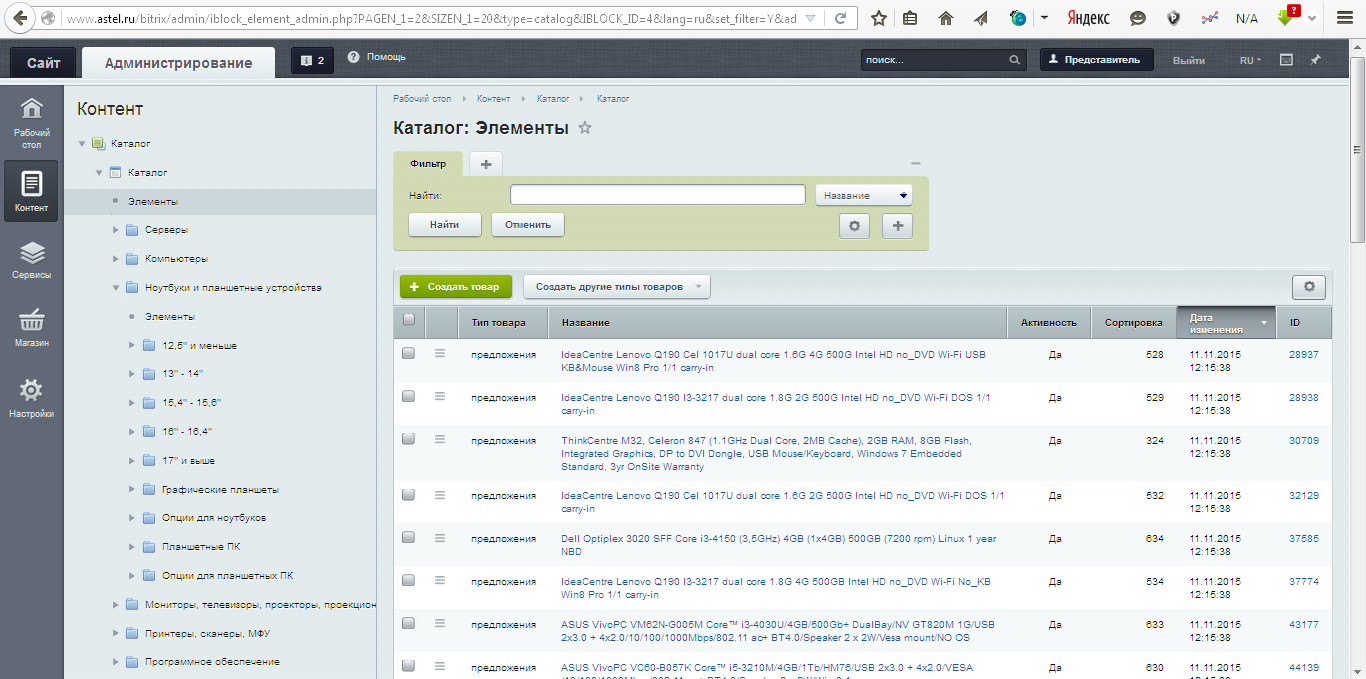Sort by Название column header

point(778,322)
